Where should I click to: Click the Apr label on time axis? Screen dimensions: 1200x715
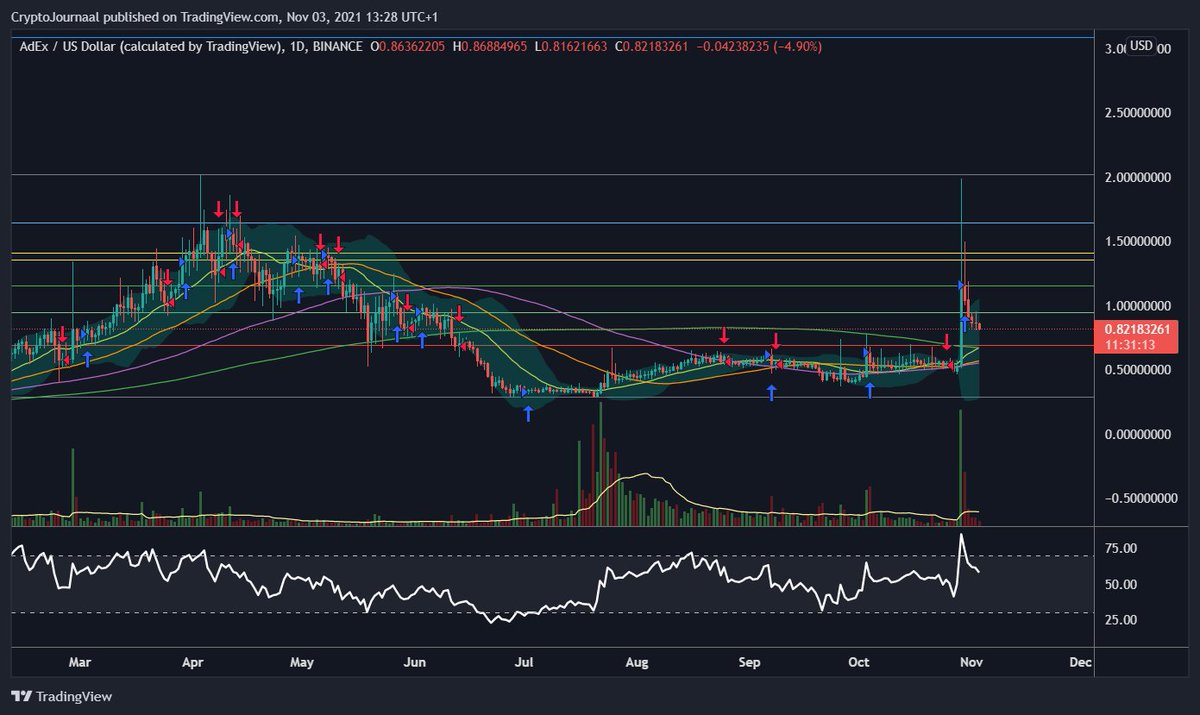pyautogui.click(x=194, y=661)
